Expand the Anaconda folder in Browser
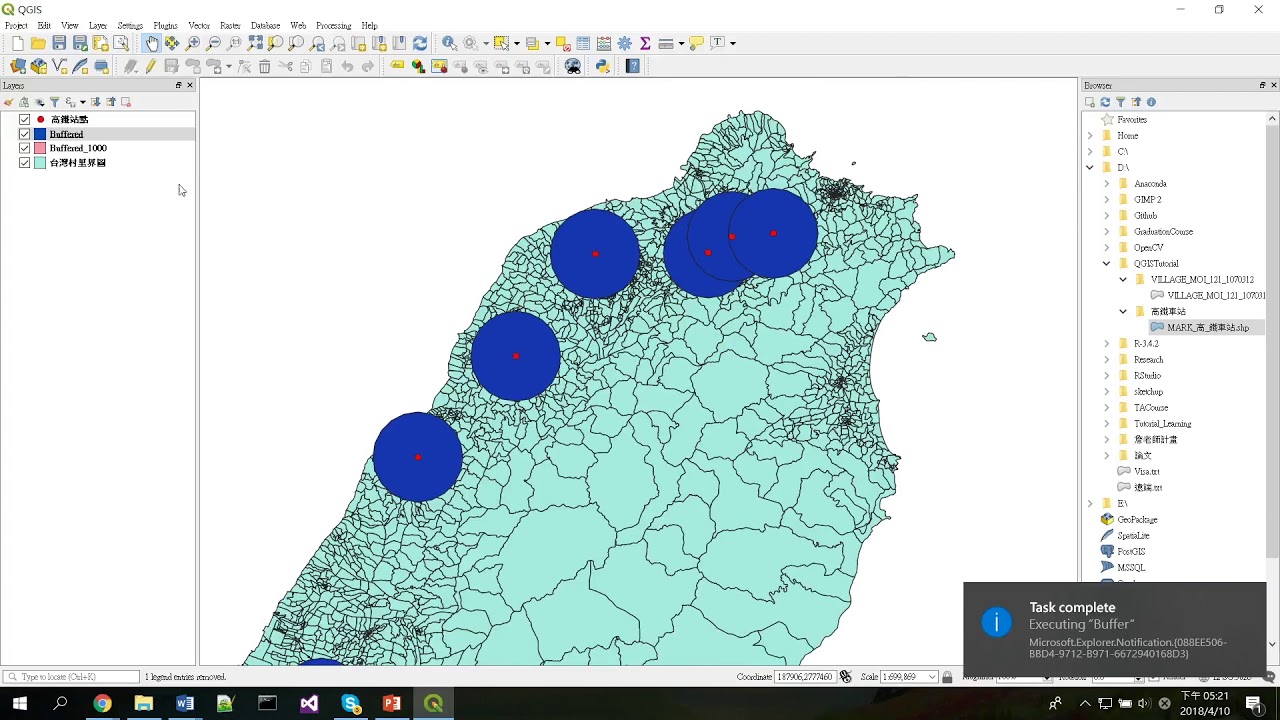Image resolution: width=1280 pixels, height=720 pixels. tap(1106, 184)
